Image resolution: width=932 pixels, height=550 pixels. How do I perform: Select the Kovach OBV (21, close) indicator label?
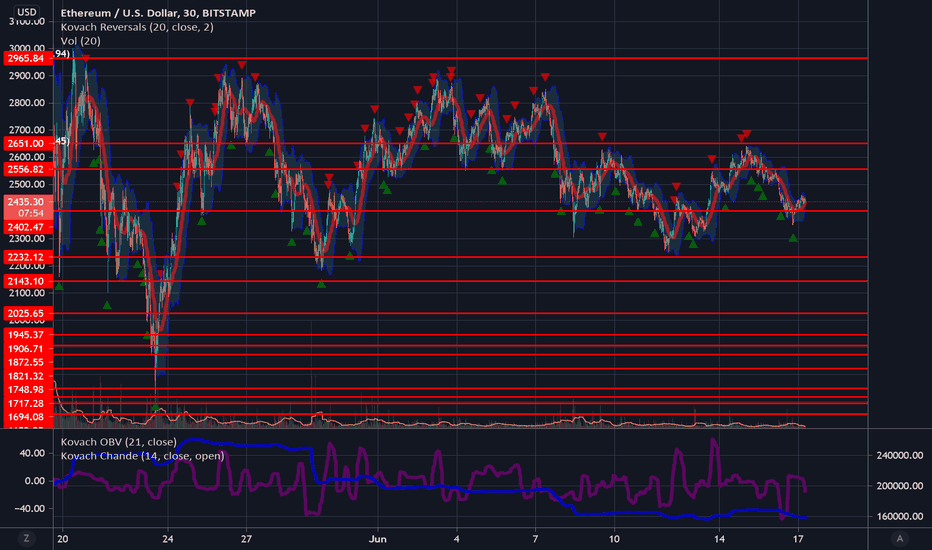tap(118, 442)
